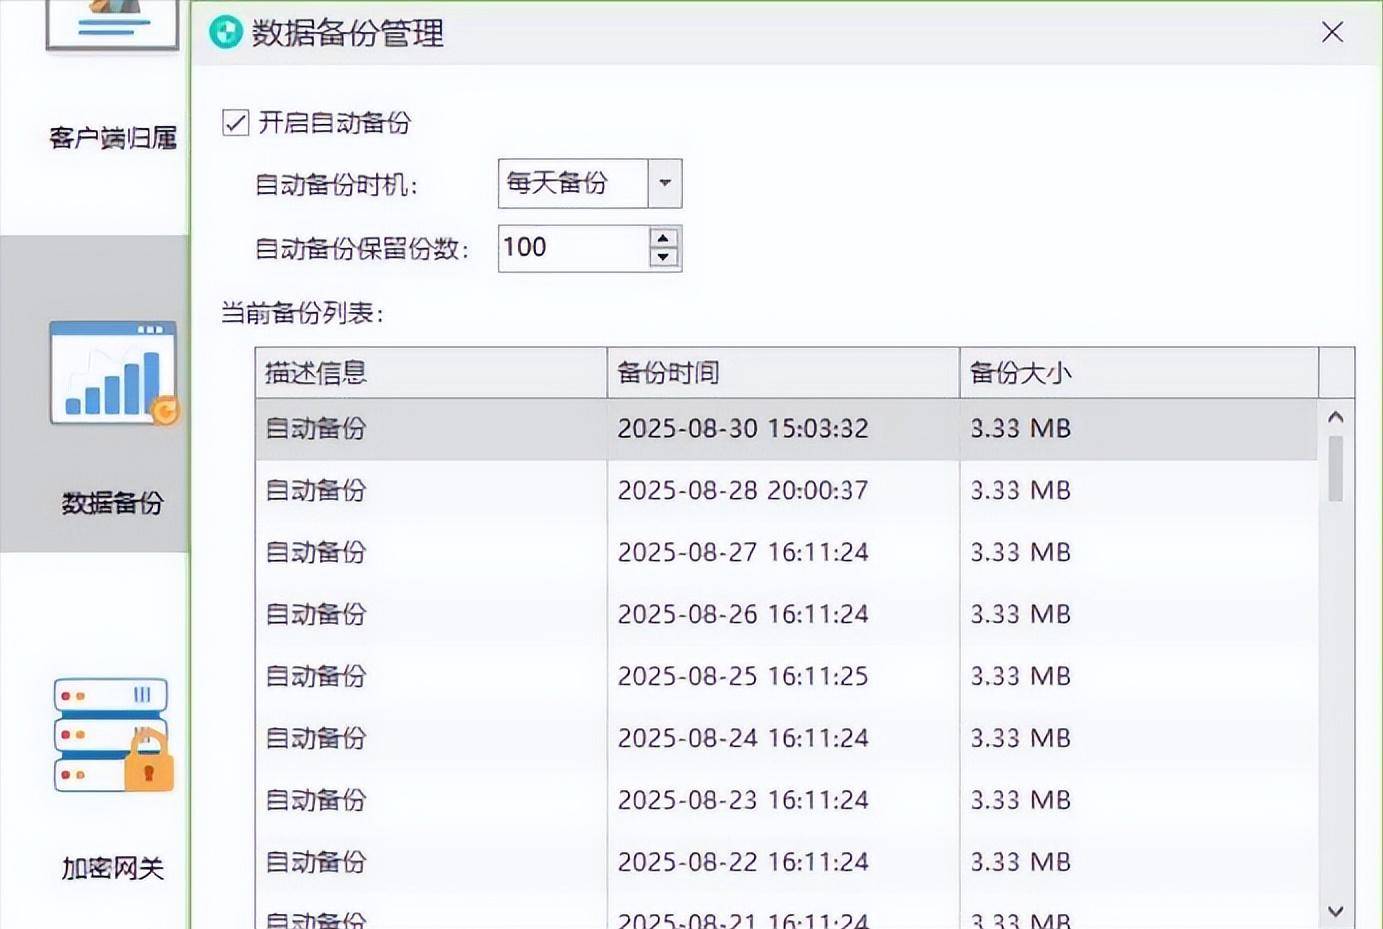The width and height of the screenshot is (1383, 929).
Task: Select 加密网关 label in the sidebar
Action: [112, 868]
